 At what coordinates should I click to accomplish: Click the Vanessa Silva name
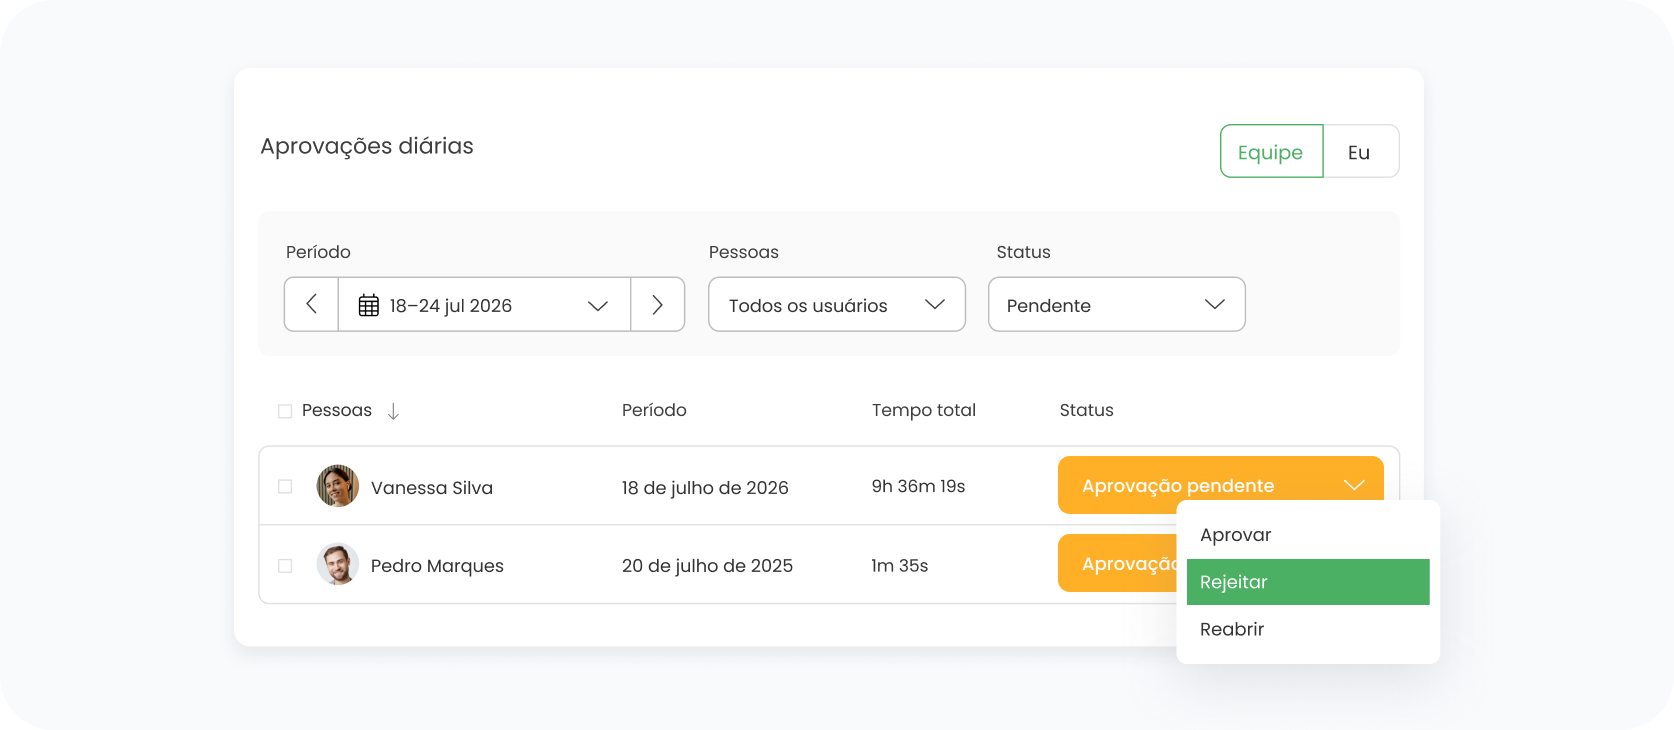(431, 488)
